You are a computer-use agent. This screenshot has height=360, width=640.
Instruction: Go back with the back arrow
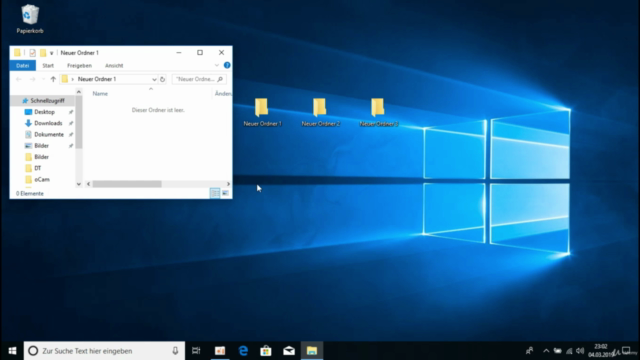click(x=18, y=79)
